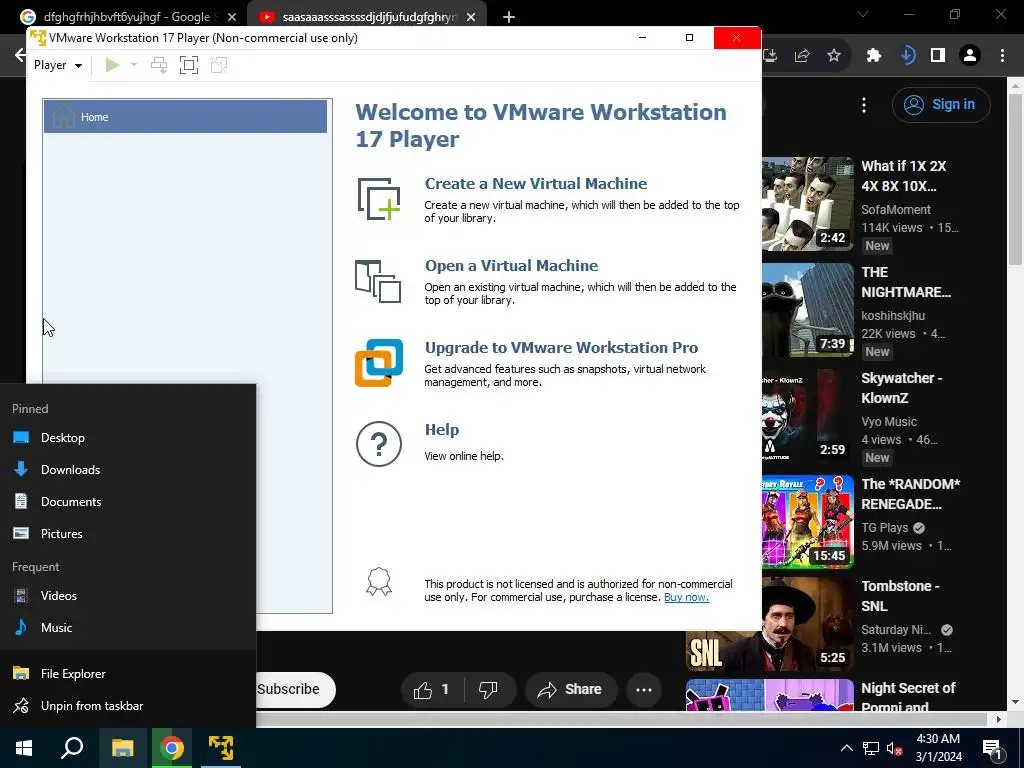Open Desktop from the jump list
This screenshot has height=768, width=1024.
click(128, 438)
